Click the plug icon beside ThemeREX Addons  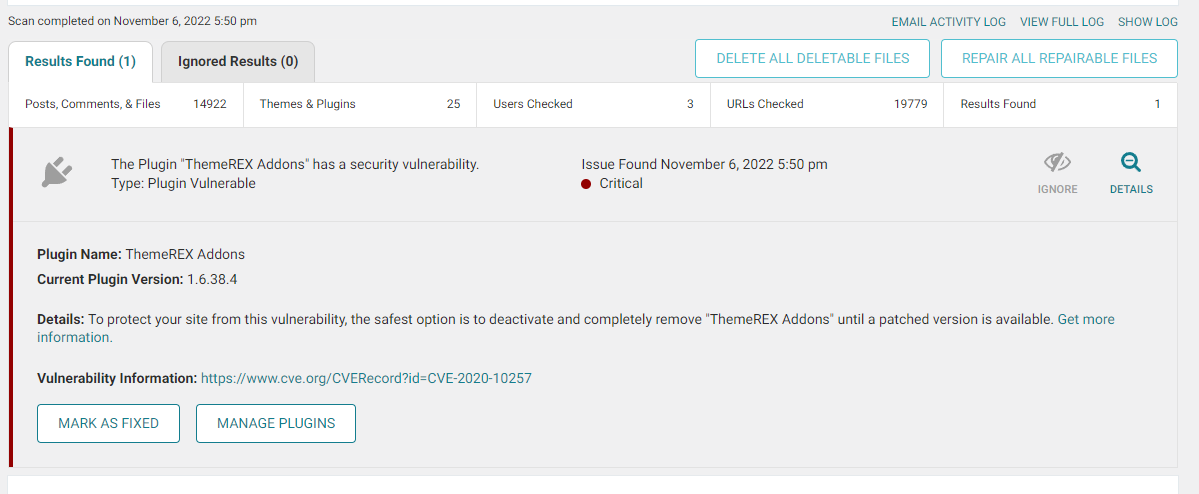[x=56, y=173]
